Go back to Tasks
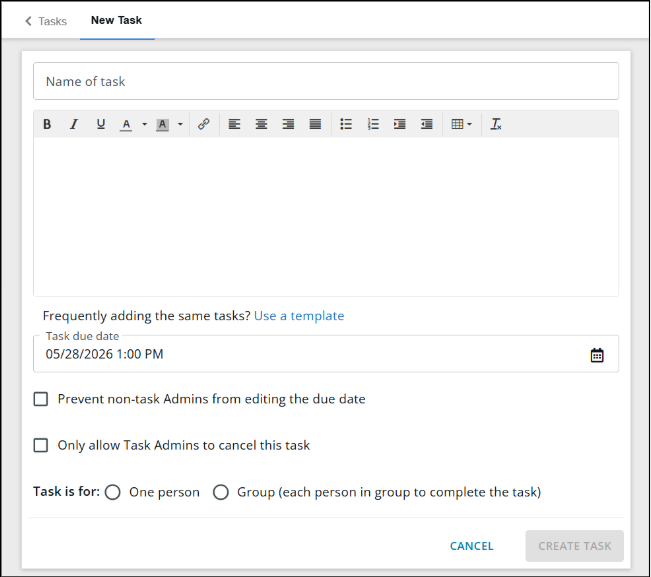The height and width of the screenshot is (577, 651). click(46, 21)
